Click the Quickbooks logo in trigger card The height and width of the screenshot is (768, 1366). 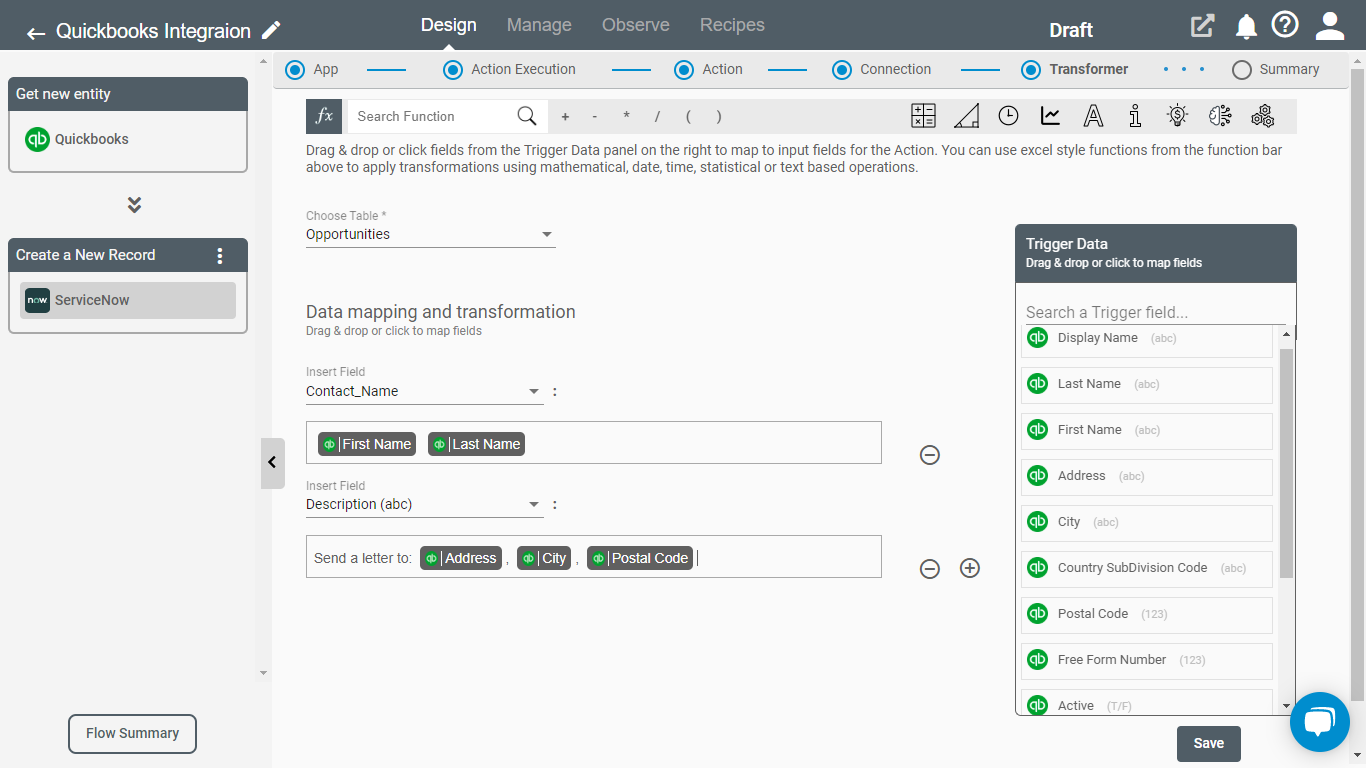(37, 139)
